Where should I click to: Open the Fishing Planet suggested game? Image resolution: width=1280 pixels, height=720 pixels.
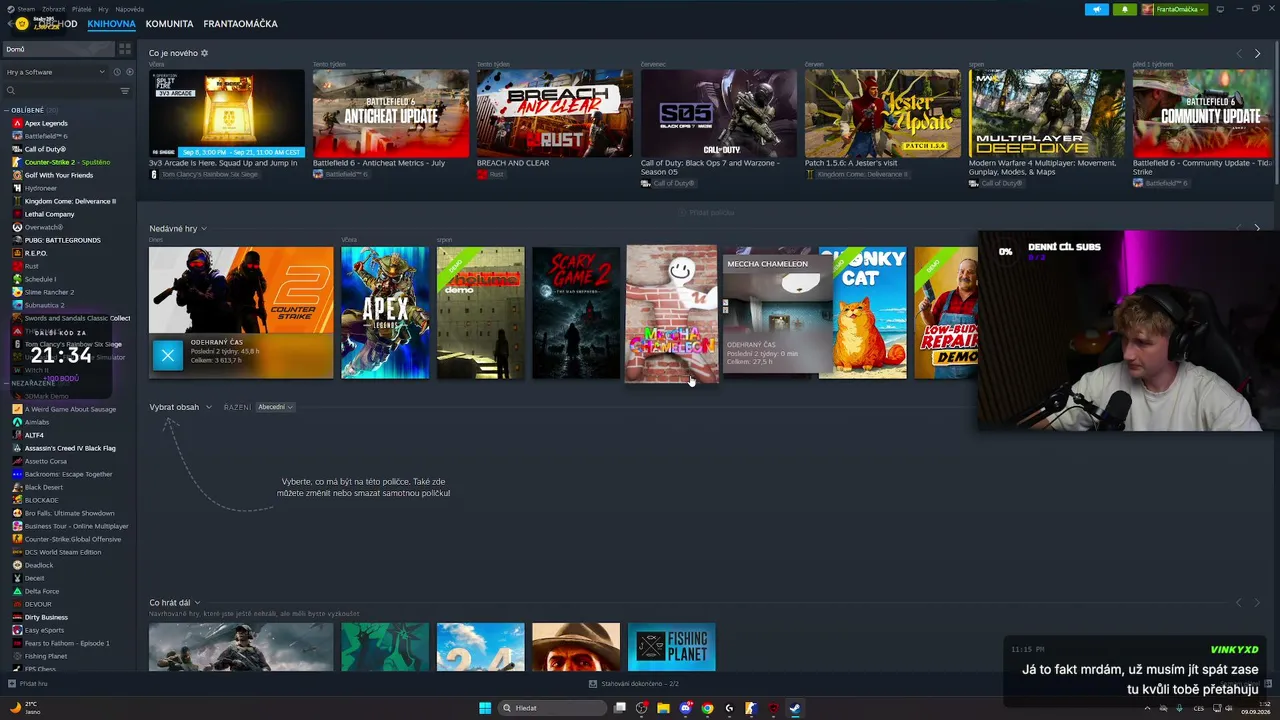click(x=672, y=647)
